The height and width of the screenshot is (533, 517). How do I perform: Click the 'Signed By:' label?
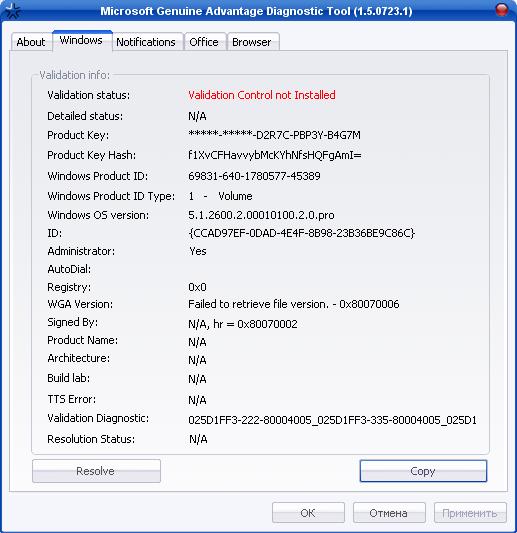[x=72, y=322]
